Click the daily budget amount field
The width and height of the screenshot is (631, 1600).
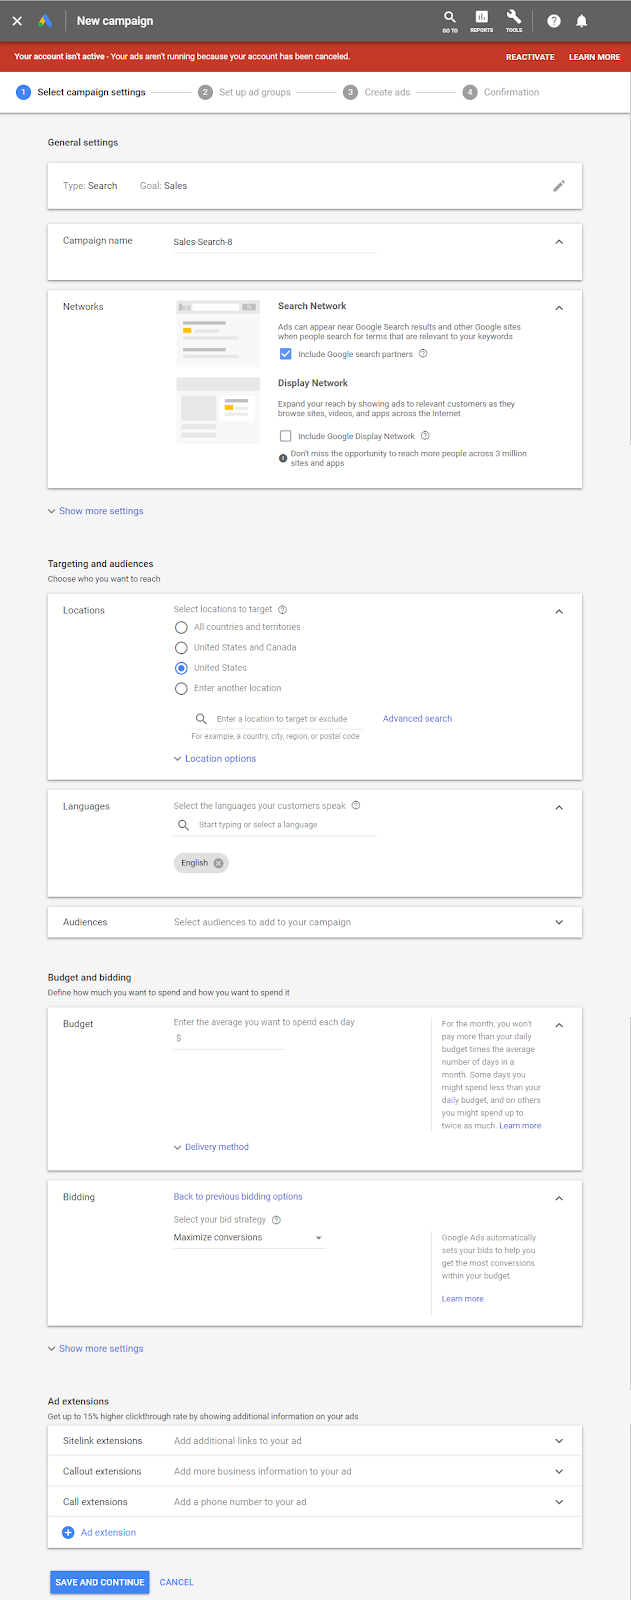point(229,1038)
